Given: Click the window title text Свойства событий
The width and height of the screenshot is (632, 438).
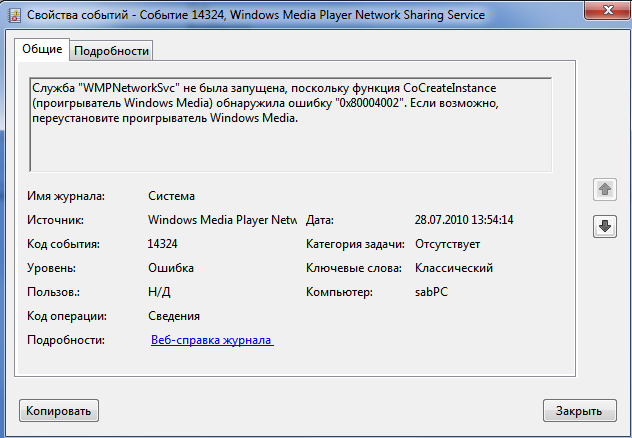Looking at the screenshot, I should point(77,15).
